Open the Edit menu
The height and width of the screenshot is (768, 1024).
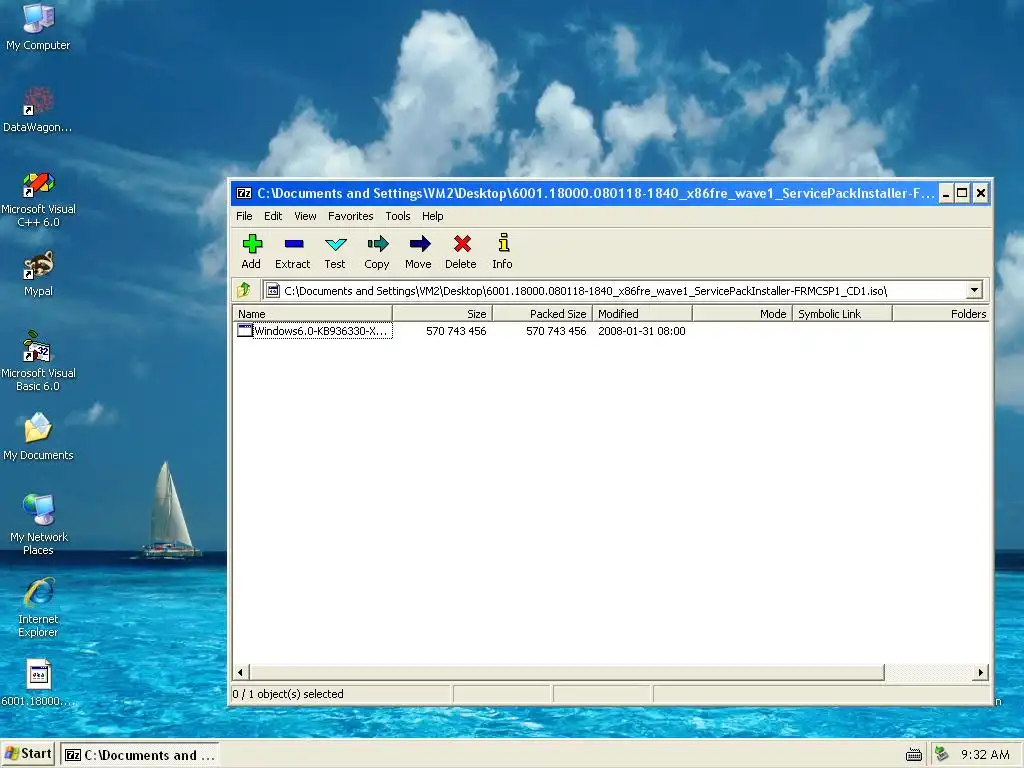click(x=273, y=216)
